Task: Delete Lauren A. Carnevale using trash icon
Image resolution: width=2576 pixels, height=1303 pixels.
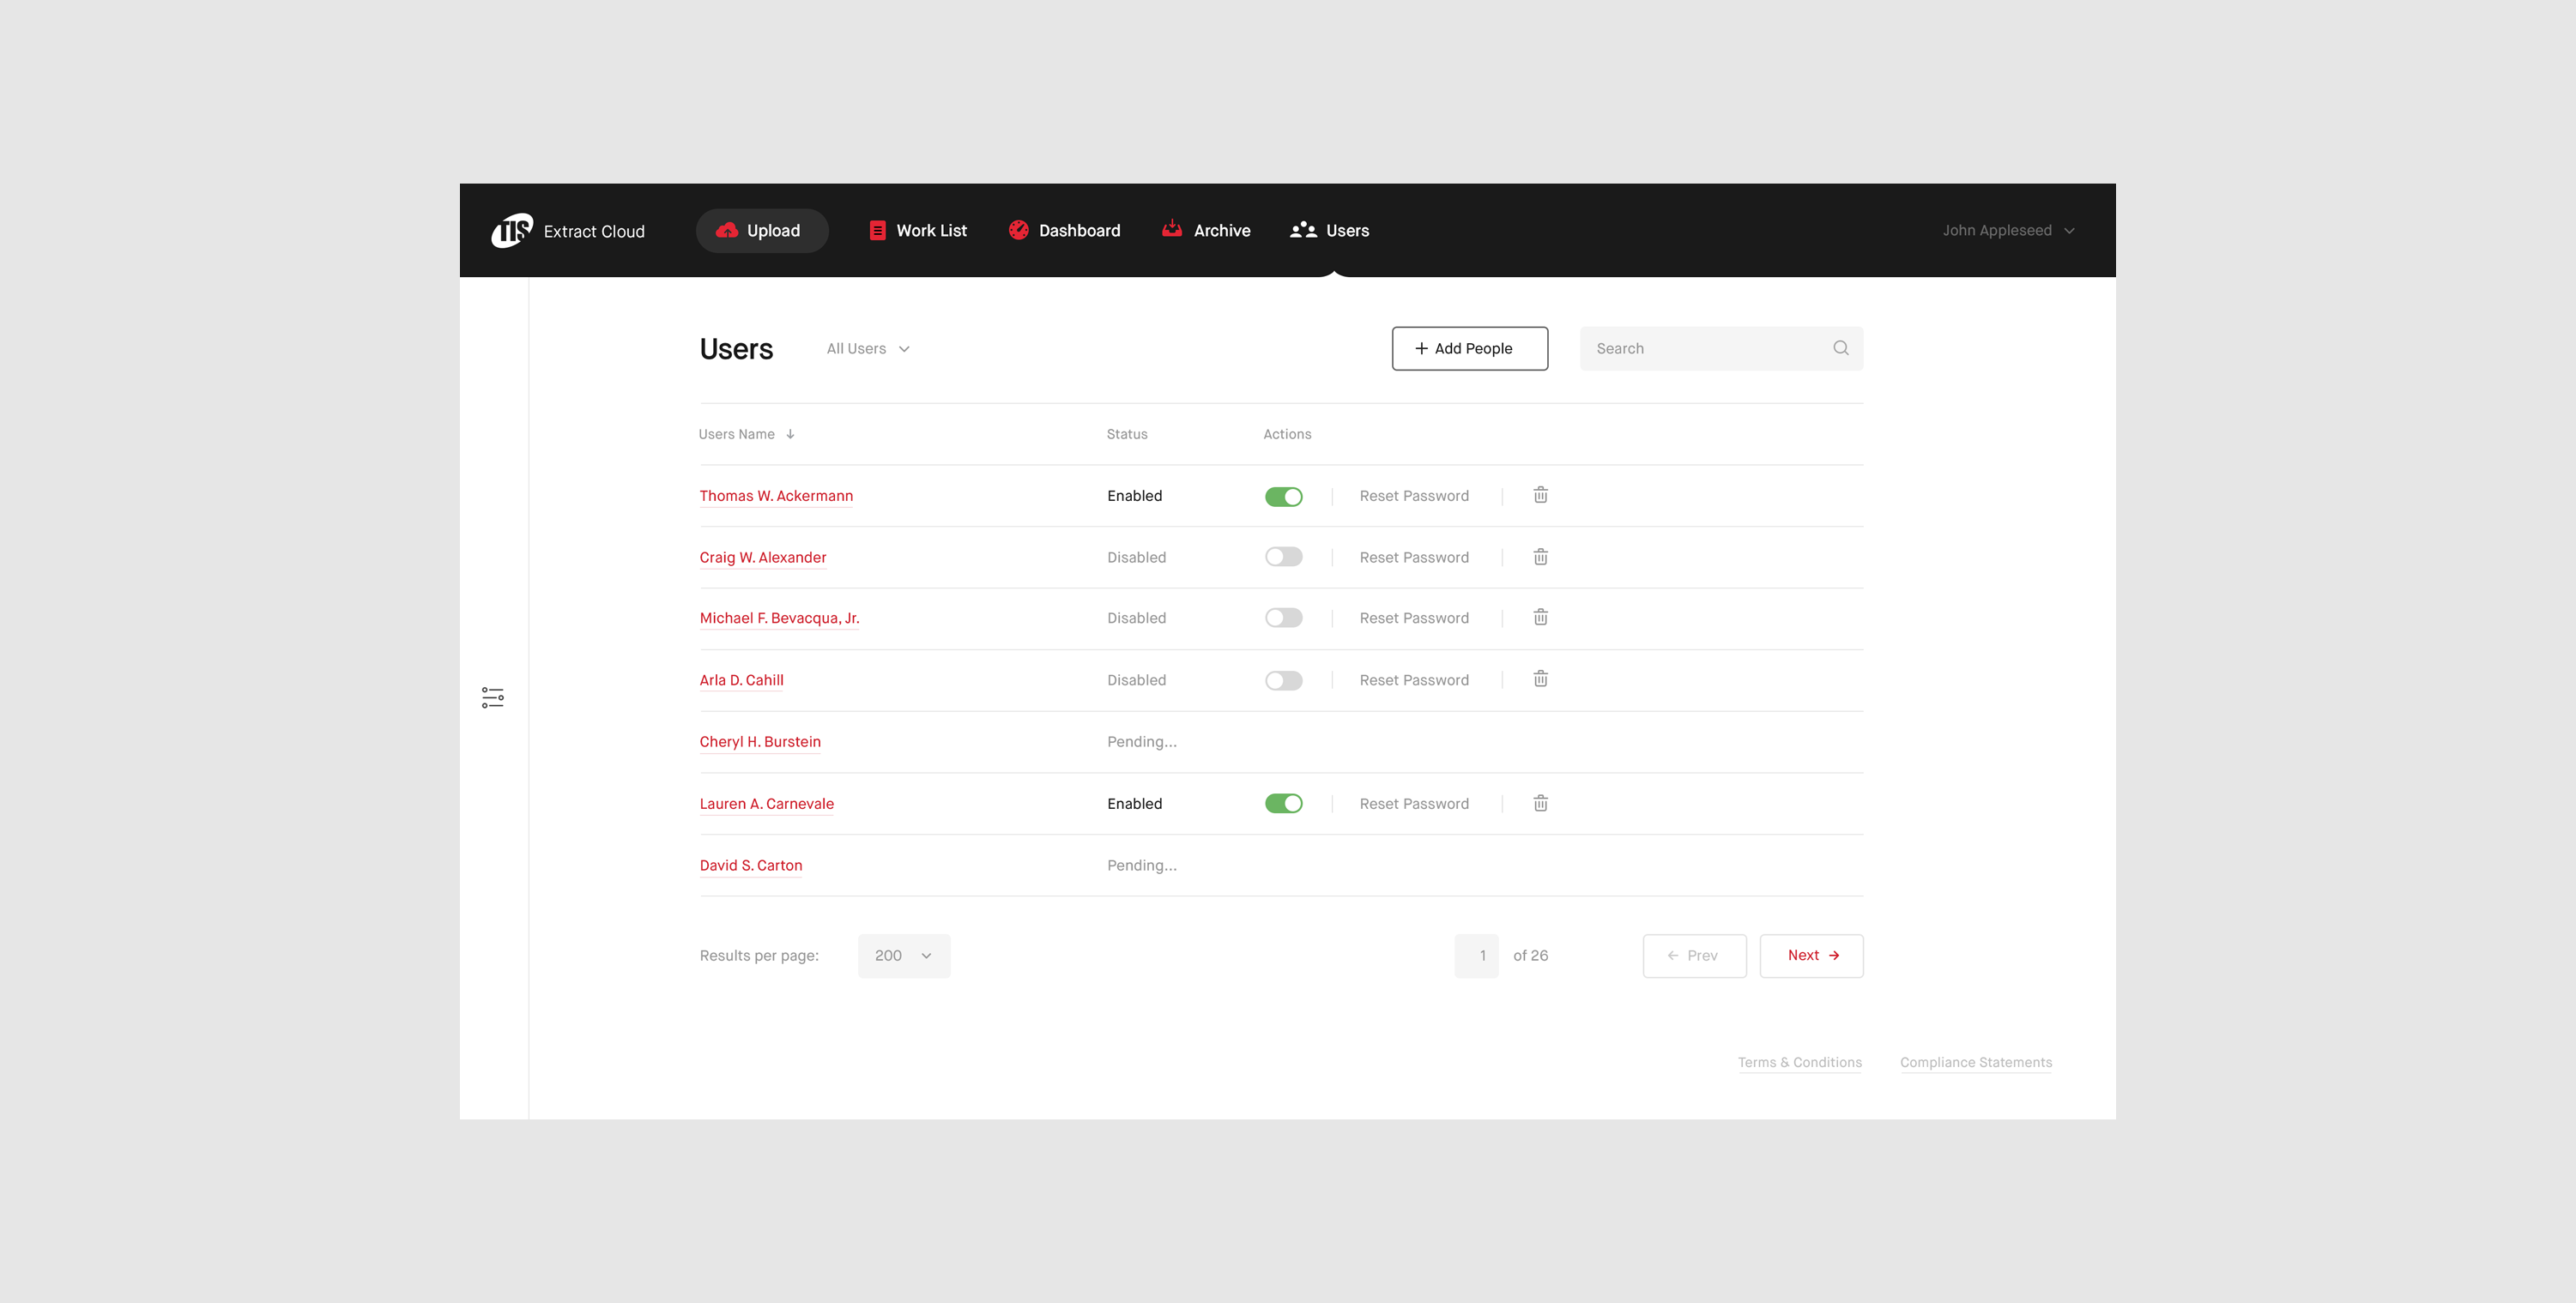Action: coord(1540,803)
